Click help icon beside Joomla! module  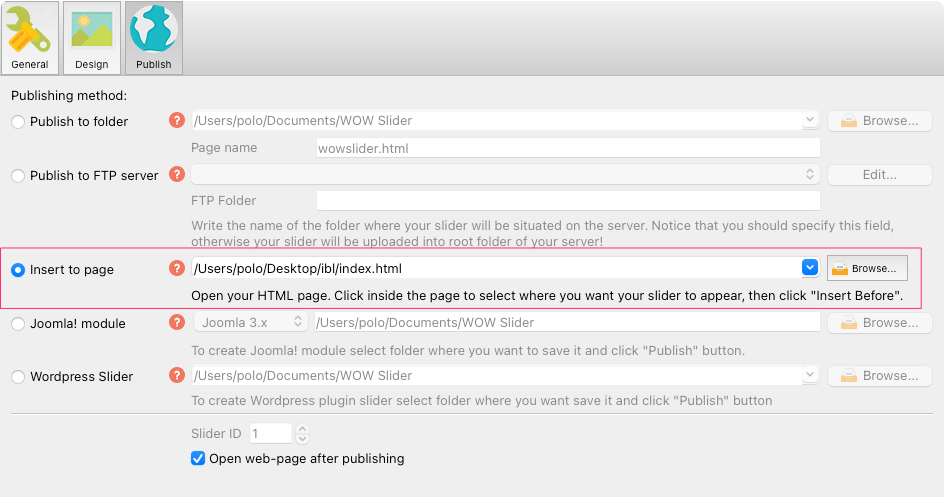point(178,322)
